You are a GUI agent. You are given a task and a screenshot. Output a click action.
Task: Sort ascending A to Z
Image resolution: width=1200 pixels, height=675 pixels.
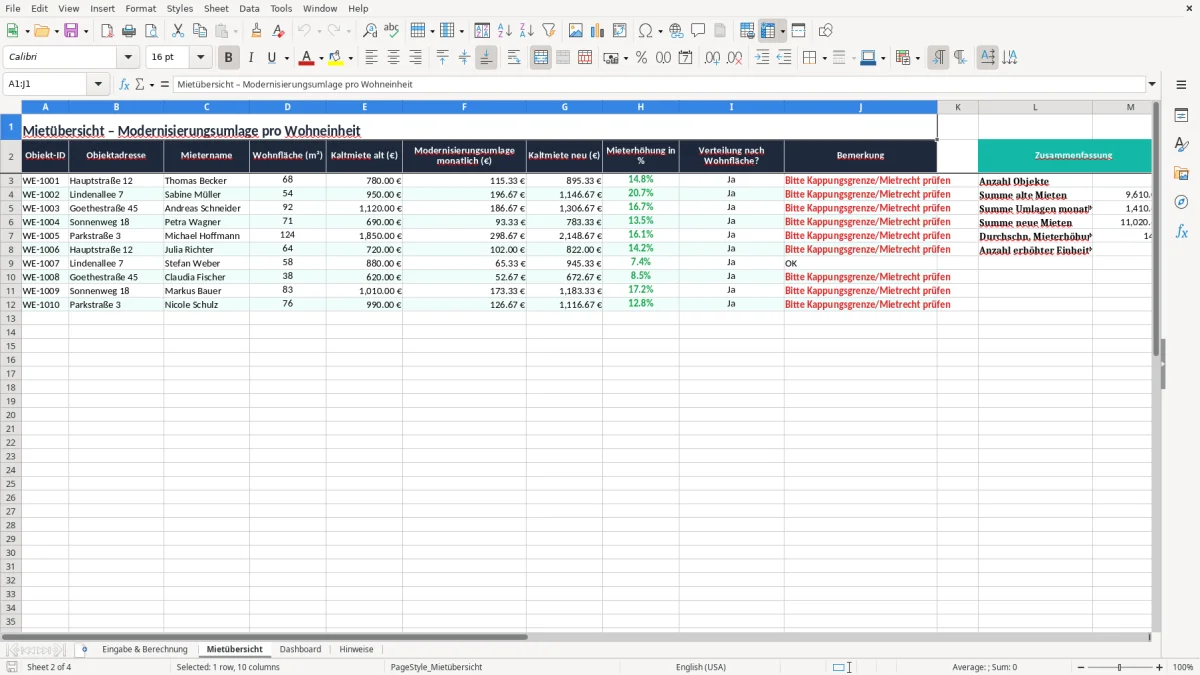click(x=505, y=31)
